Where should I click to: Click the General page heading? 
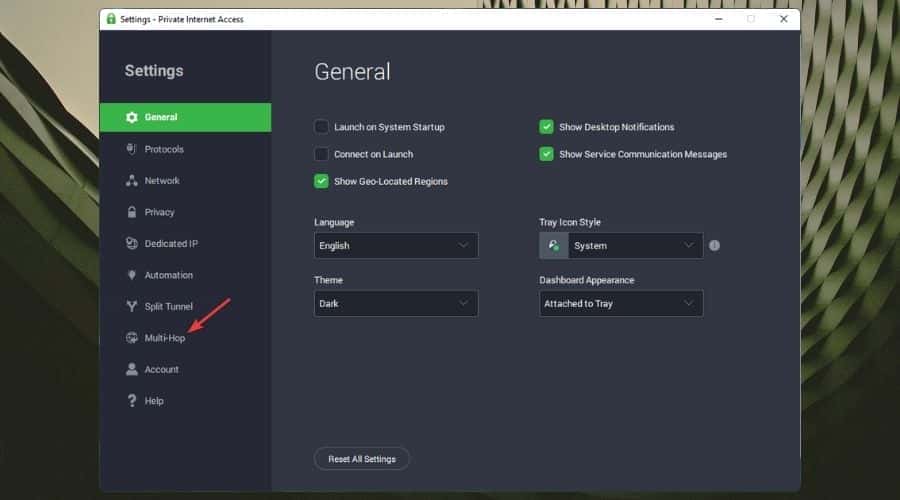click(x=352, y=72)
